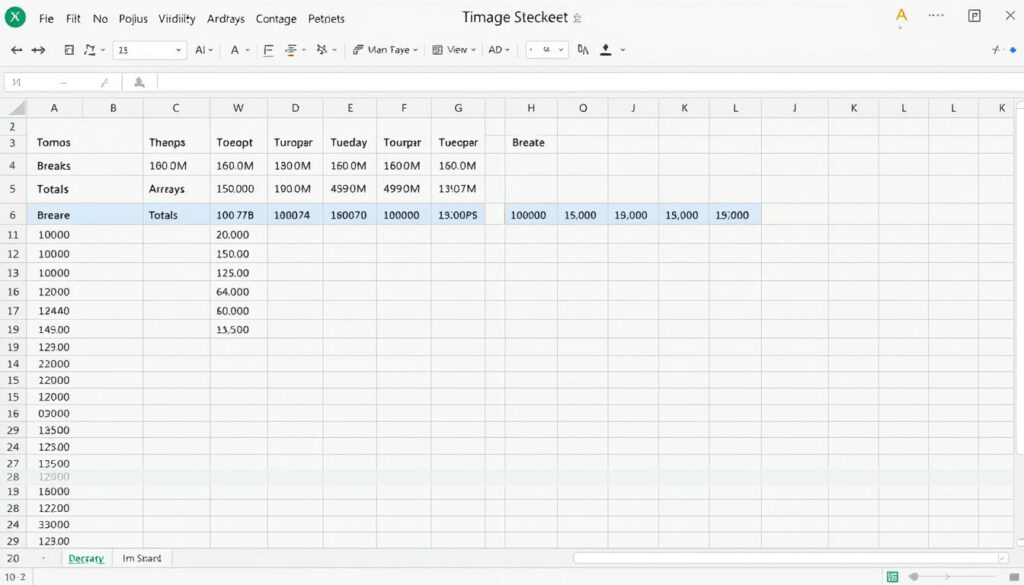This screenshot has width=1024, height=585.
Task: Click the fill color bucket icon
Action: point(605,50)
